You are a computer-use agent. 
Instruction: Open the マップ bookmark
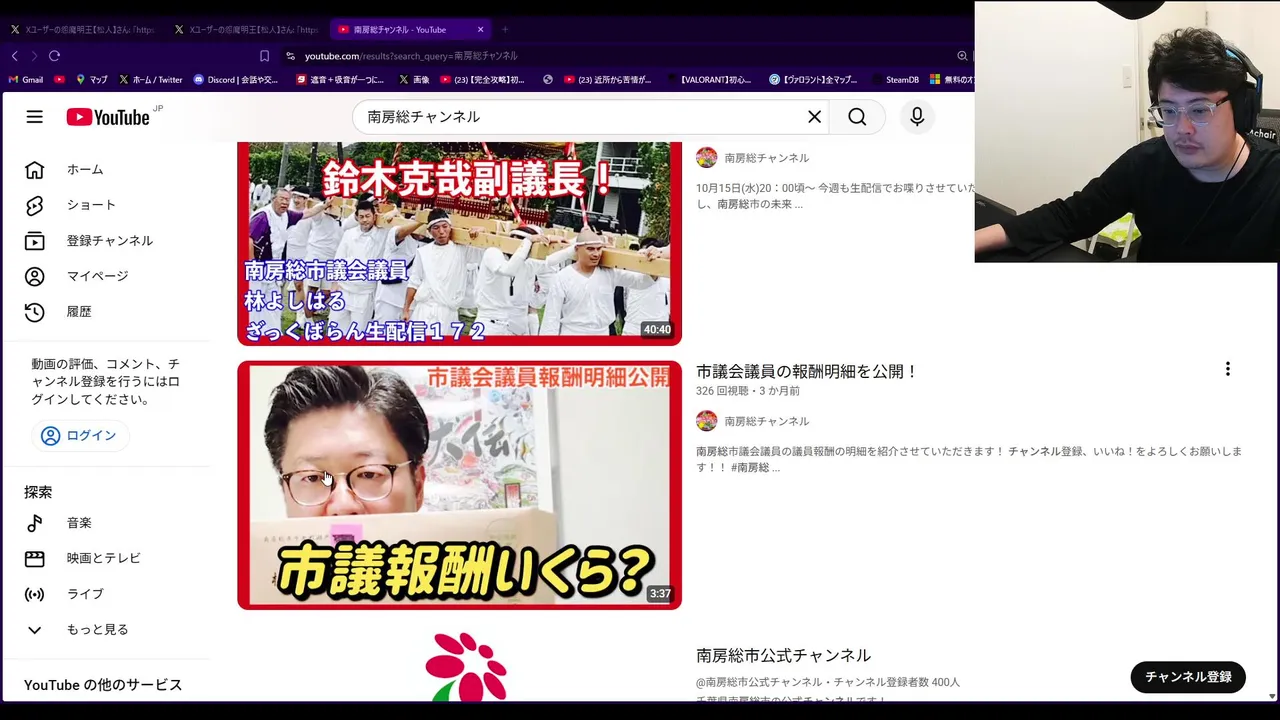tap(90, 80)
